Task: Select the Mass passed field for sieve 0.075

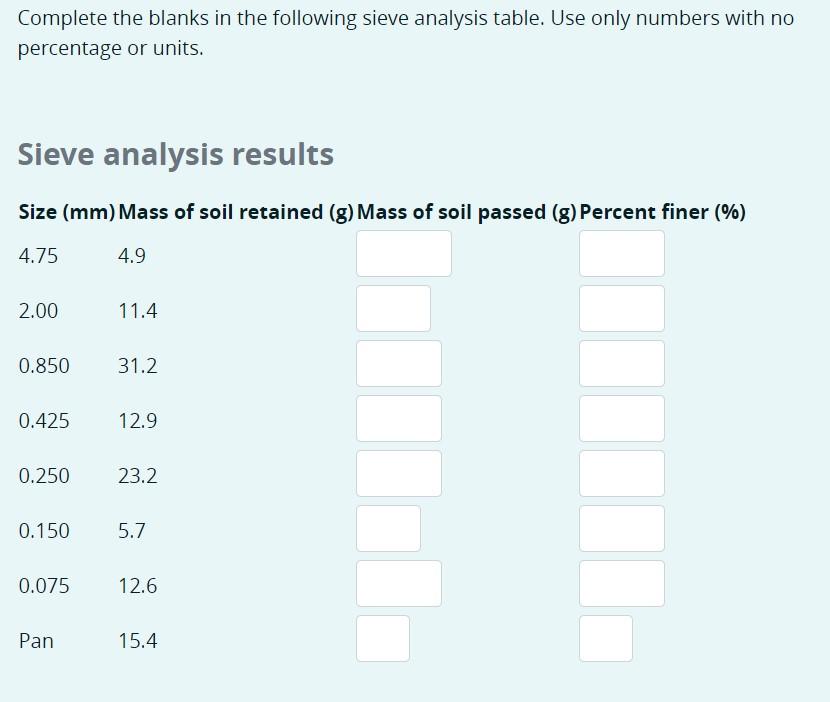Action: [x=398, y=583]
